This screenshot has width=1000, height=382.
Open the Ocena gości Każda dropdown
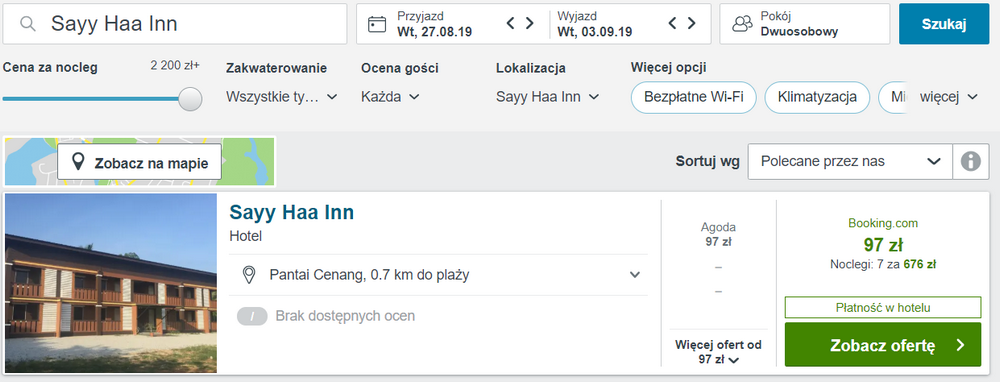coord(390,97)
